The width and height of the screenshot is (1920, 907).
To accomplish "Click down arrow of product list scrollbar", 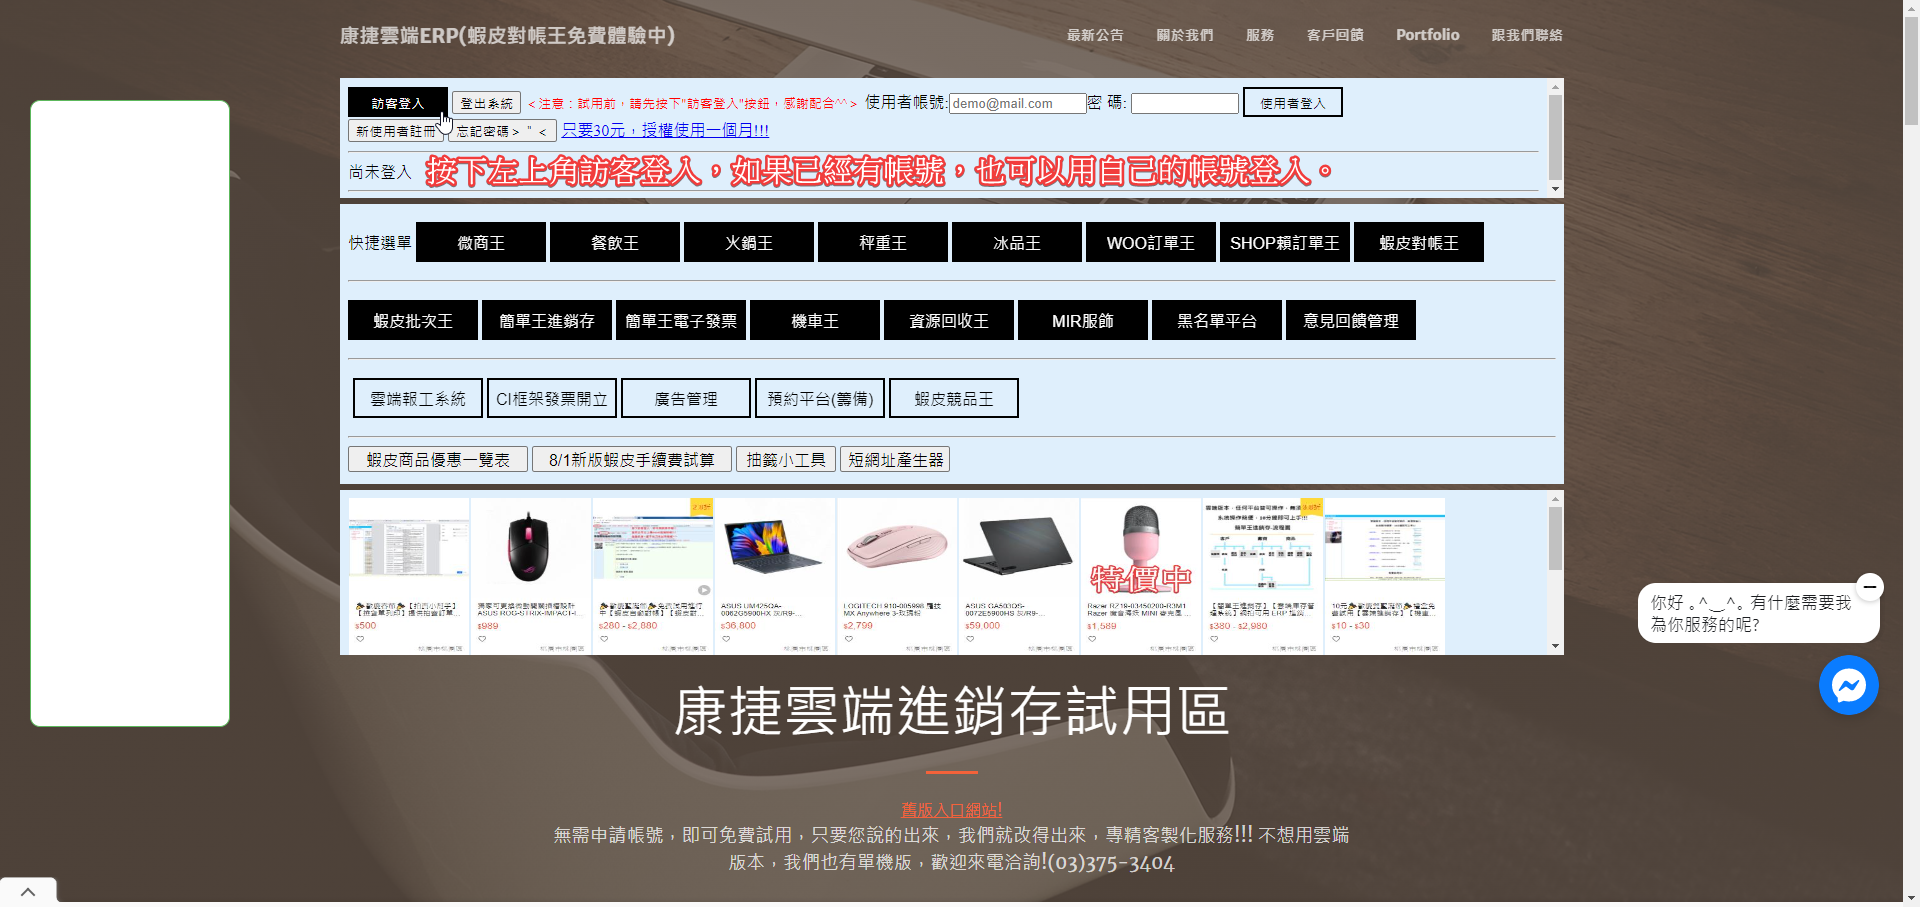I will tap(1555, 646).
